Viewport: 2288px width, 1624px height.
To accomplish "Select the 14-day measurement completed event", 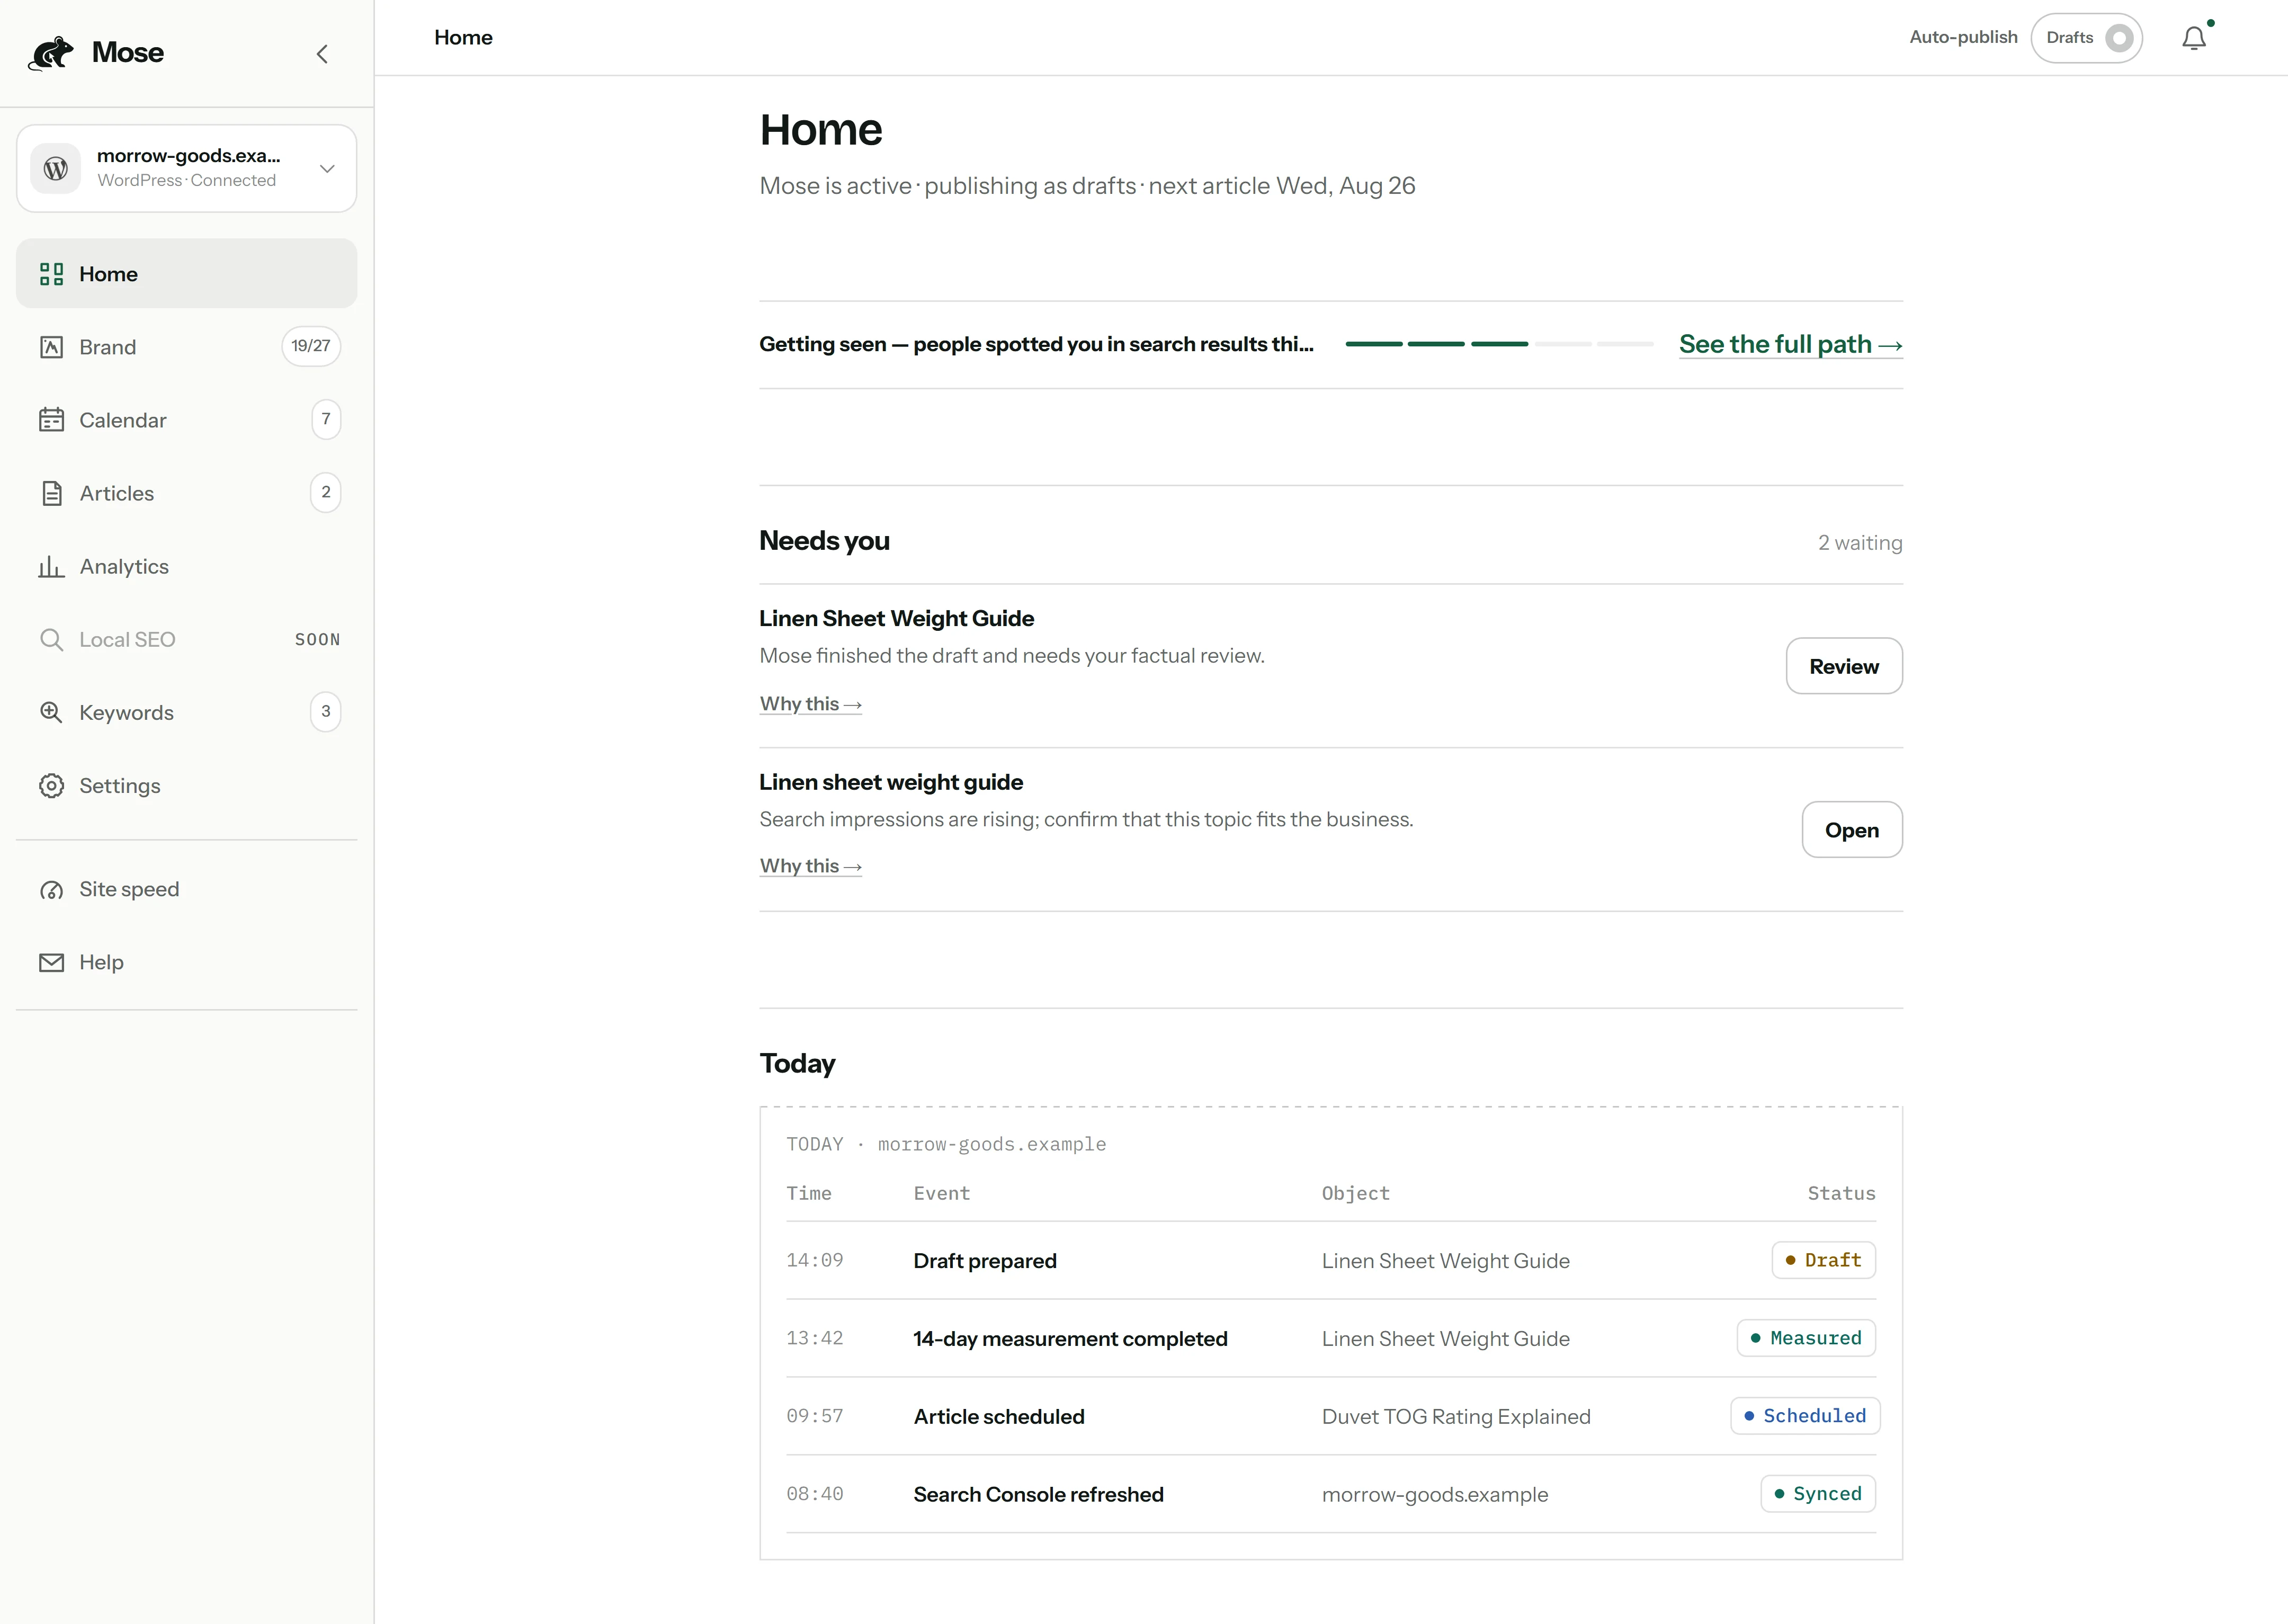I will point(1070,1339).
